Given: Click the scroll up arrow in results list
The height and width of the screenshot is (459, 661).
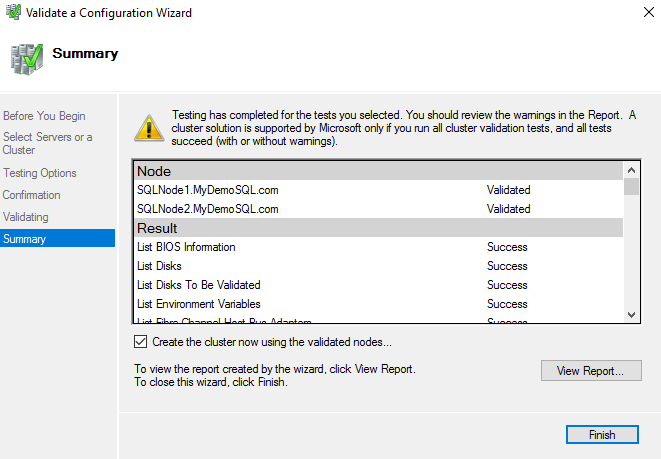Looking at the screenshot, I should pyautogui.click(x=631, y=170).
